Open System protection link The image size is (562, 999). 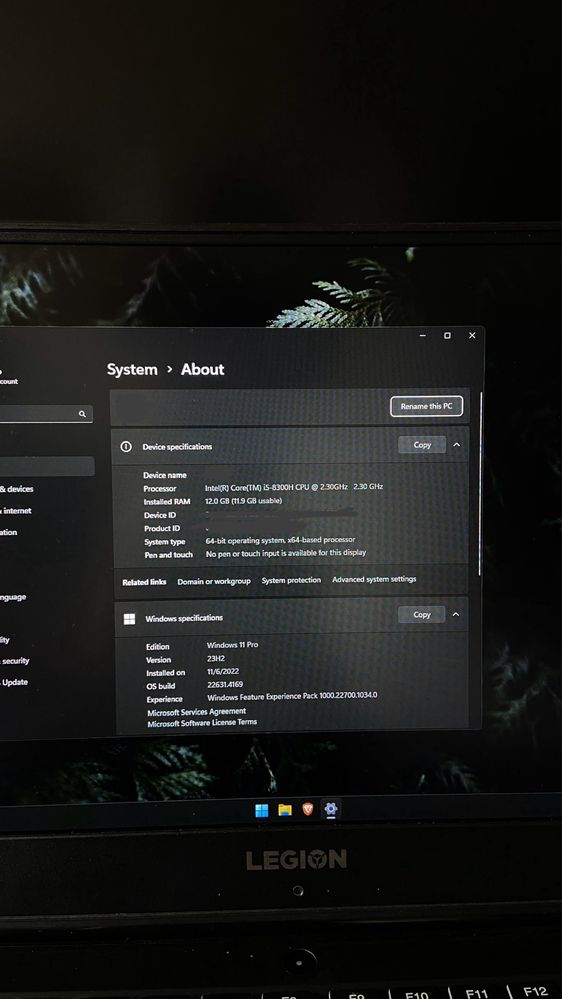(x=291, y=580)
